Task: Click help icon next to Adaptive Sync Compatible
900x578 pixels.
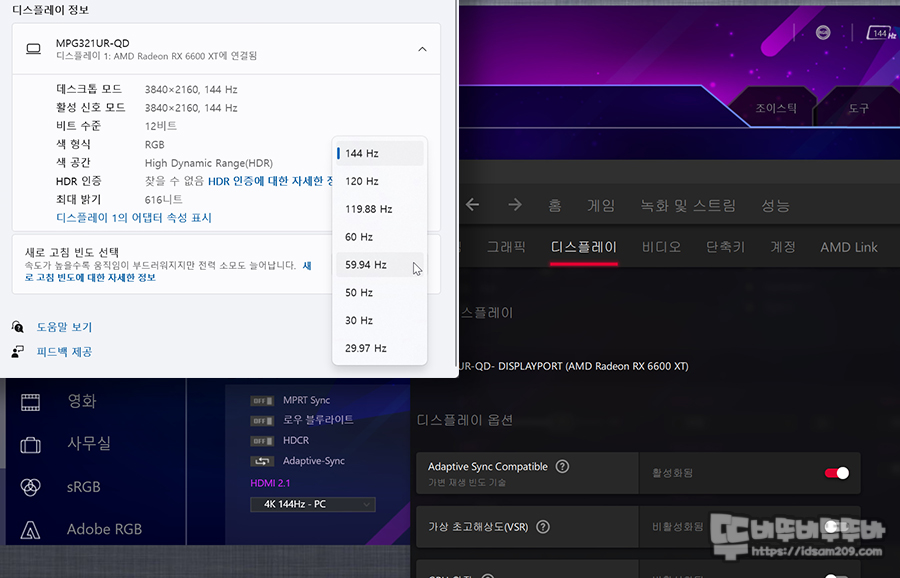Action: click(562, 467)
